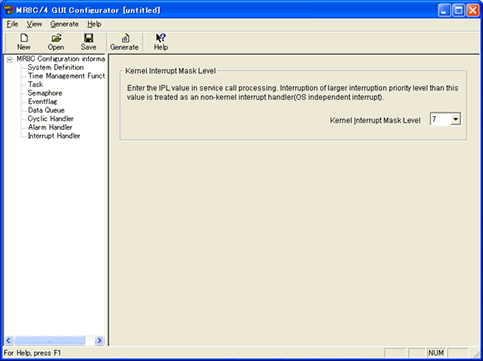
Task: Select Time Management Function tree item
Action: (x=66, y=76)
